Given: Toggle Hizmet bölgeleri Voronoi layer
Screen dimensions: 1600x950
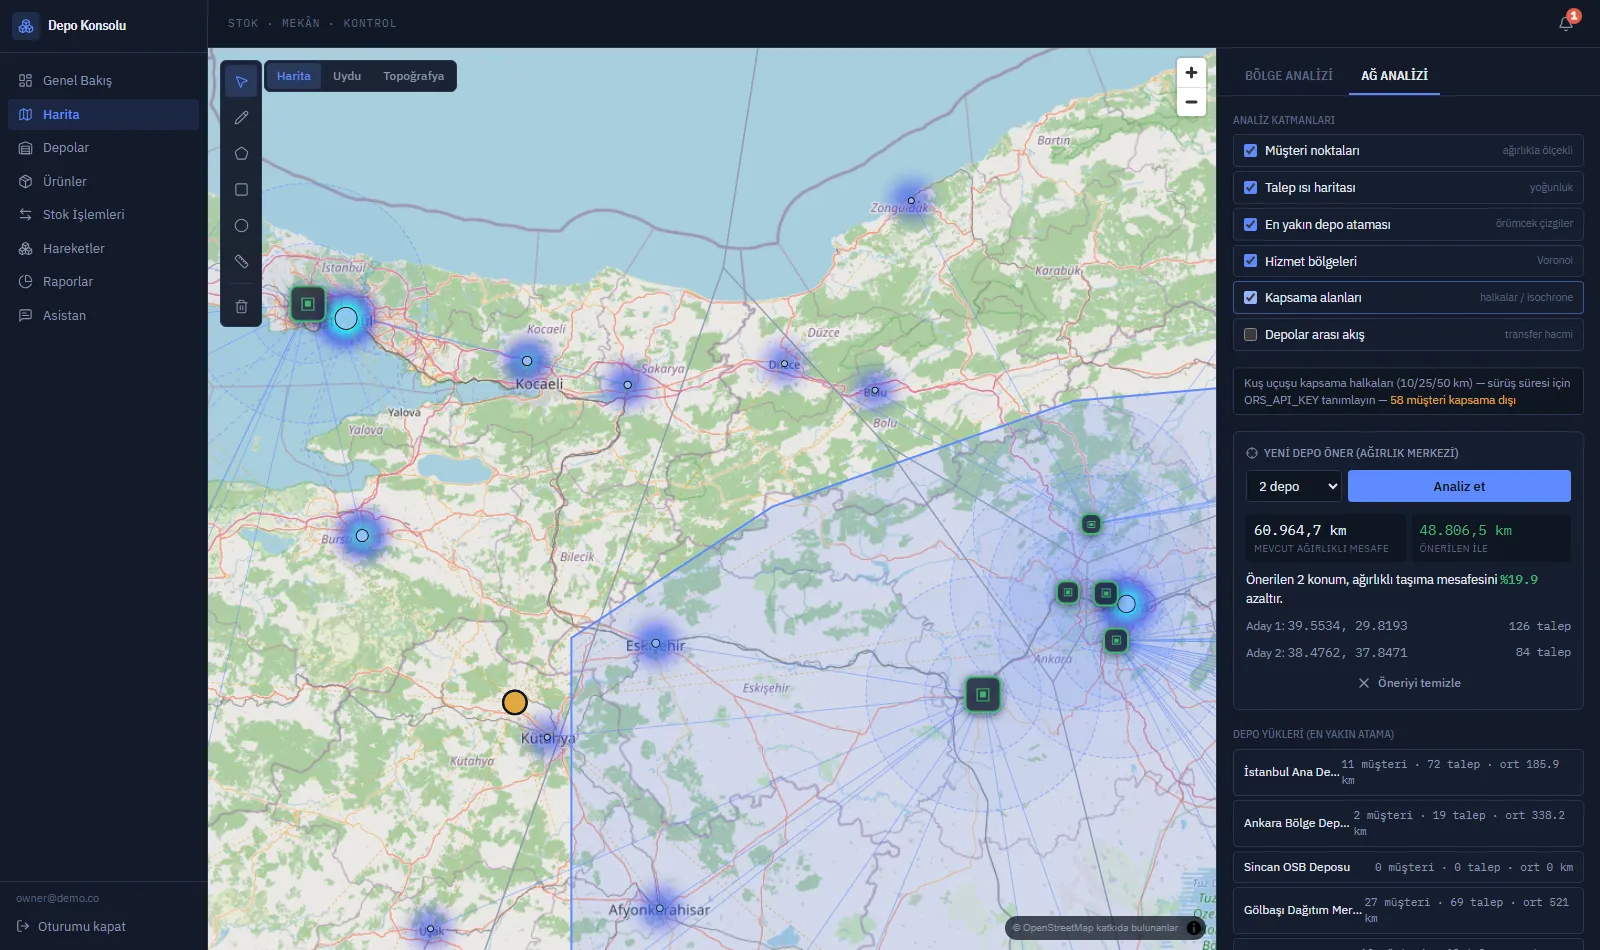Looking at the screenshot, I should pos(1250,261).
